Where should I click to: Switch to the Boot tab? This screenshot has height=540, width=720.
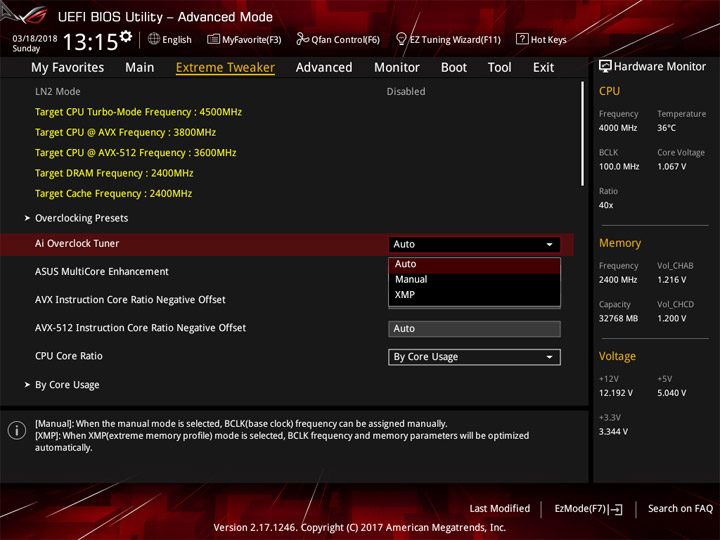tap(454, 68)
